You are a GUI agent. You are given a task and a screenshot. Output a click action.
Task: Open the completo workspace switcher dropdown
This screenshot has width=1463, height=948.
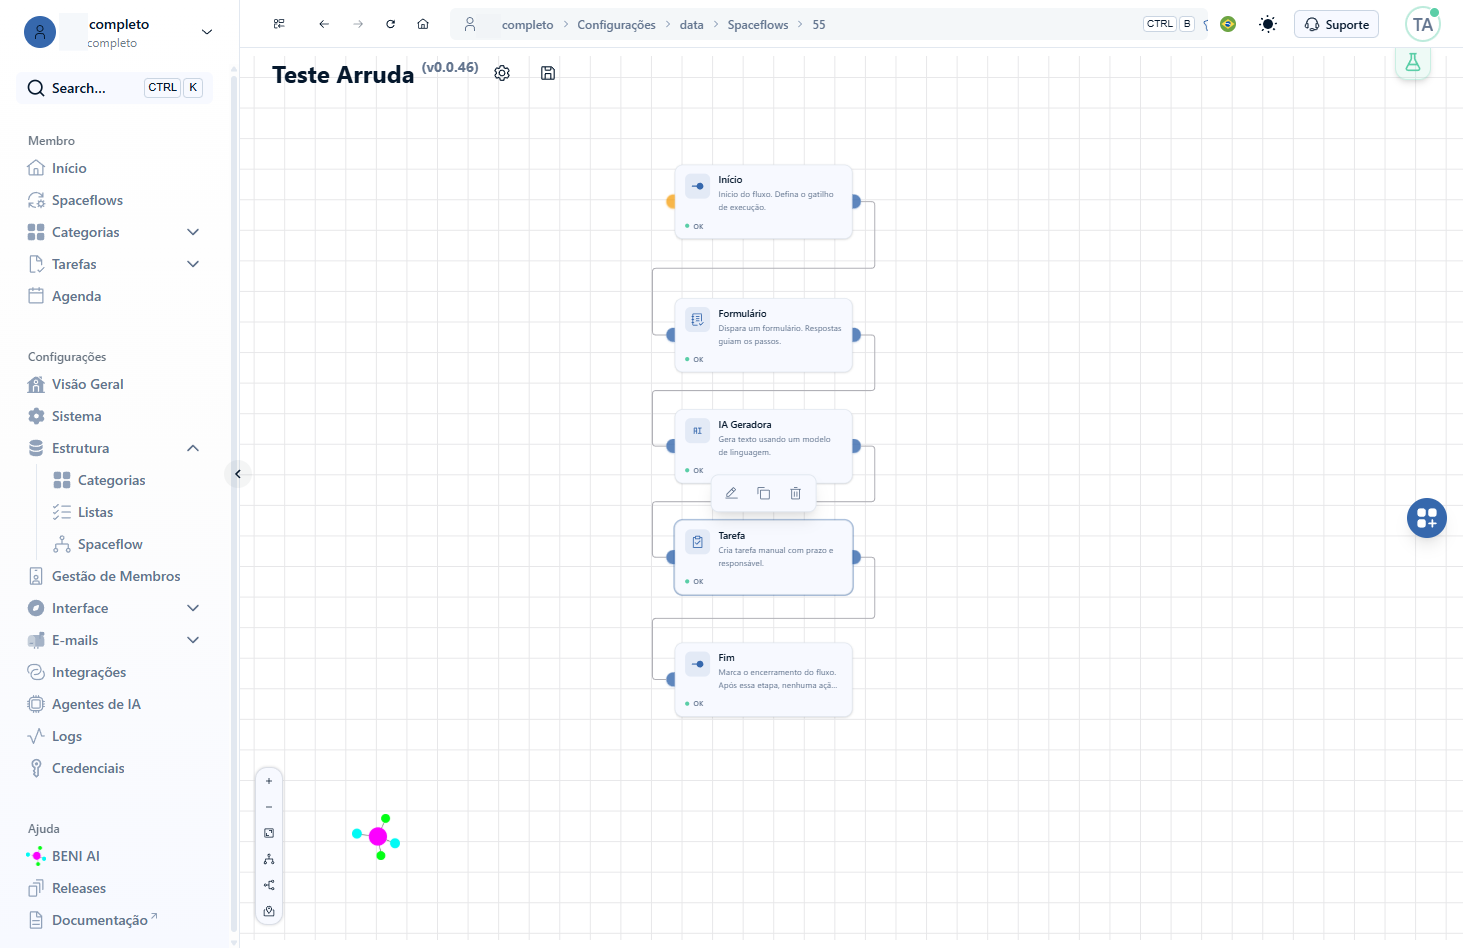(119, 32)
